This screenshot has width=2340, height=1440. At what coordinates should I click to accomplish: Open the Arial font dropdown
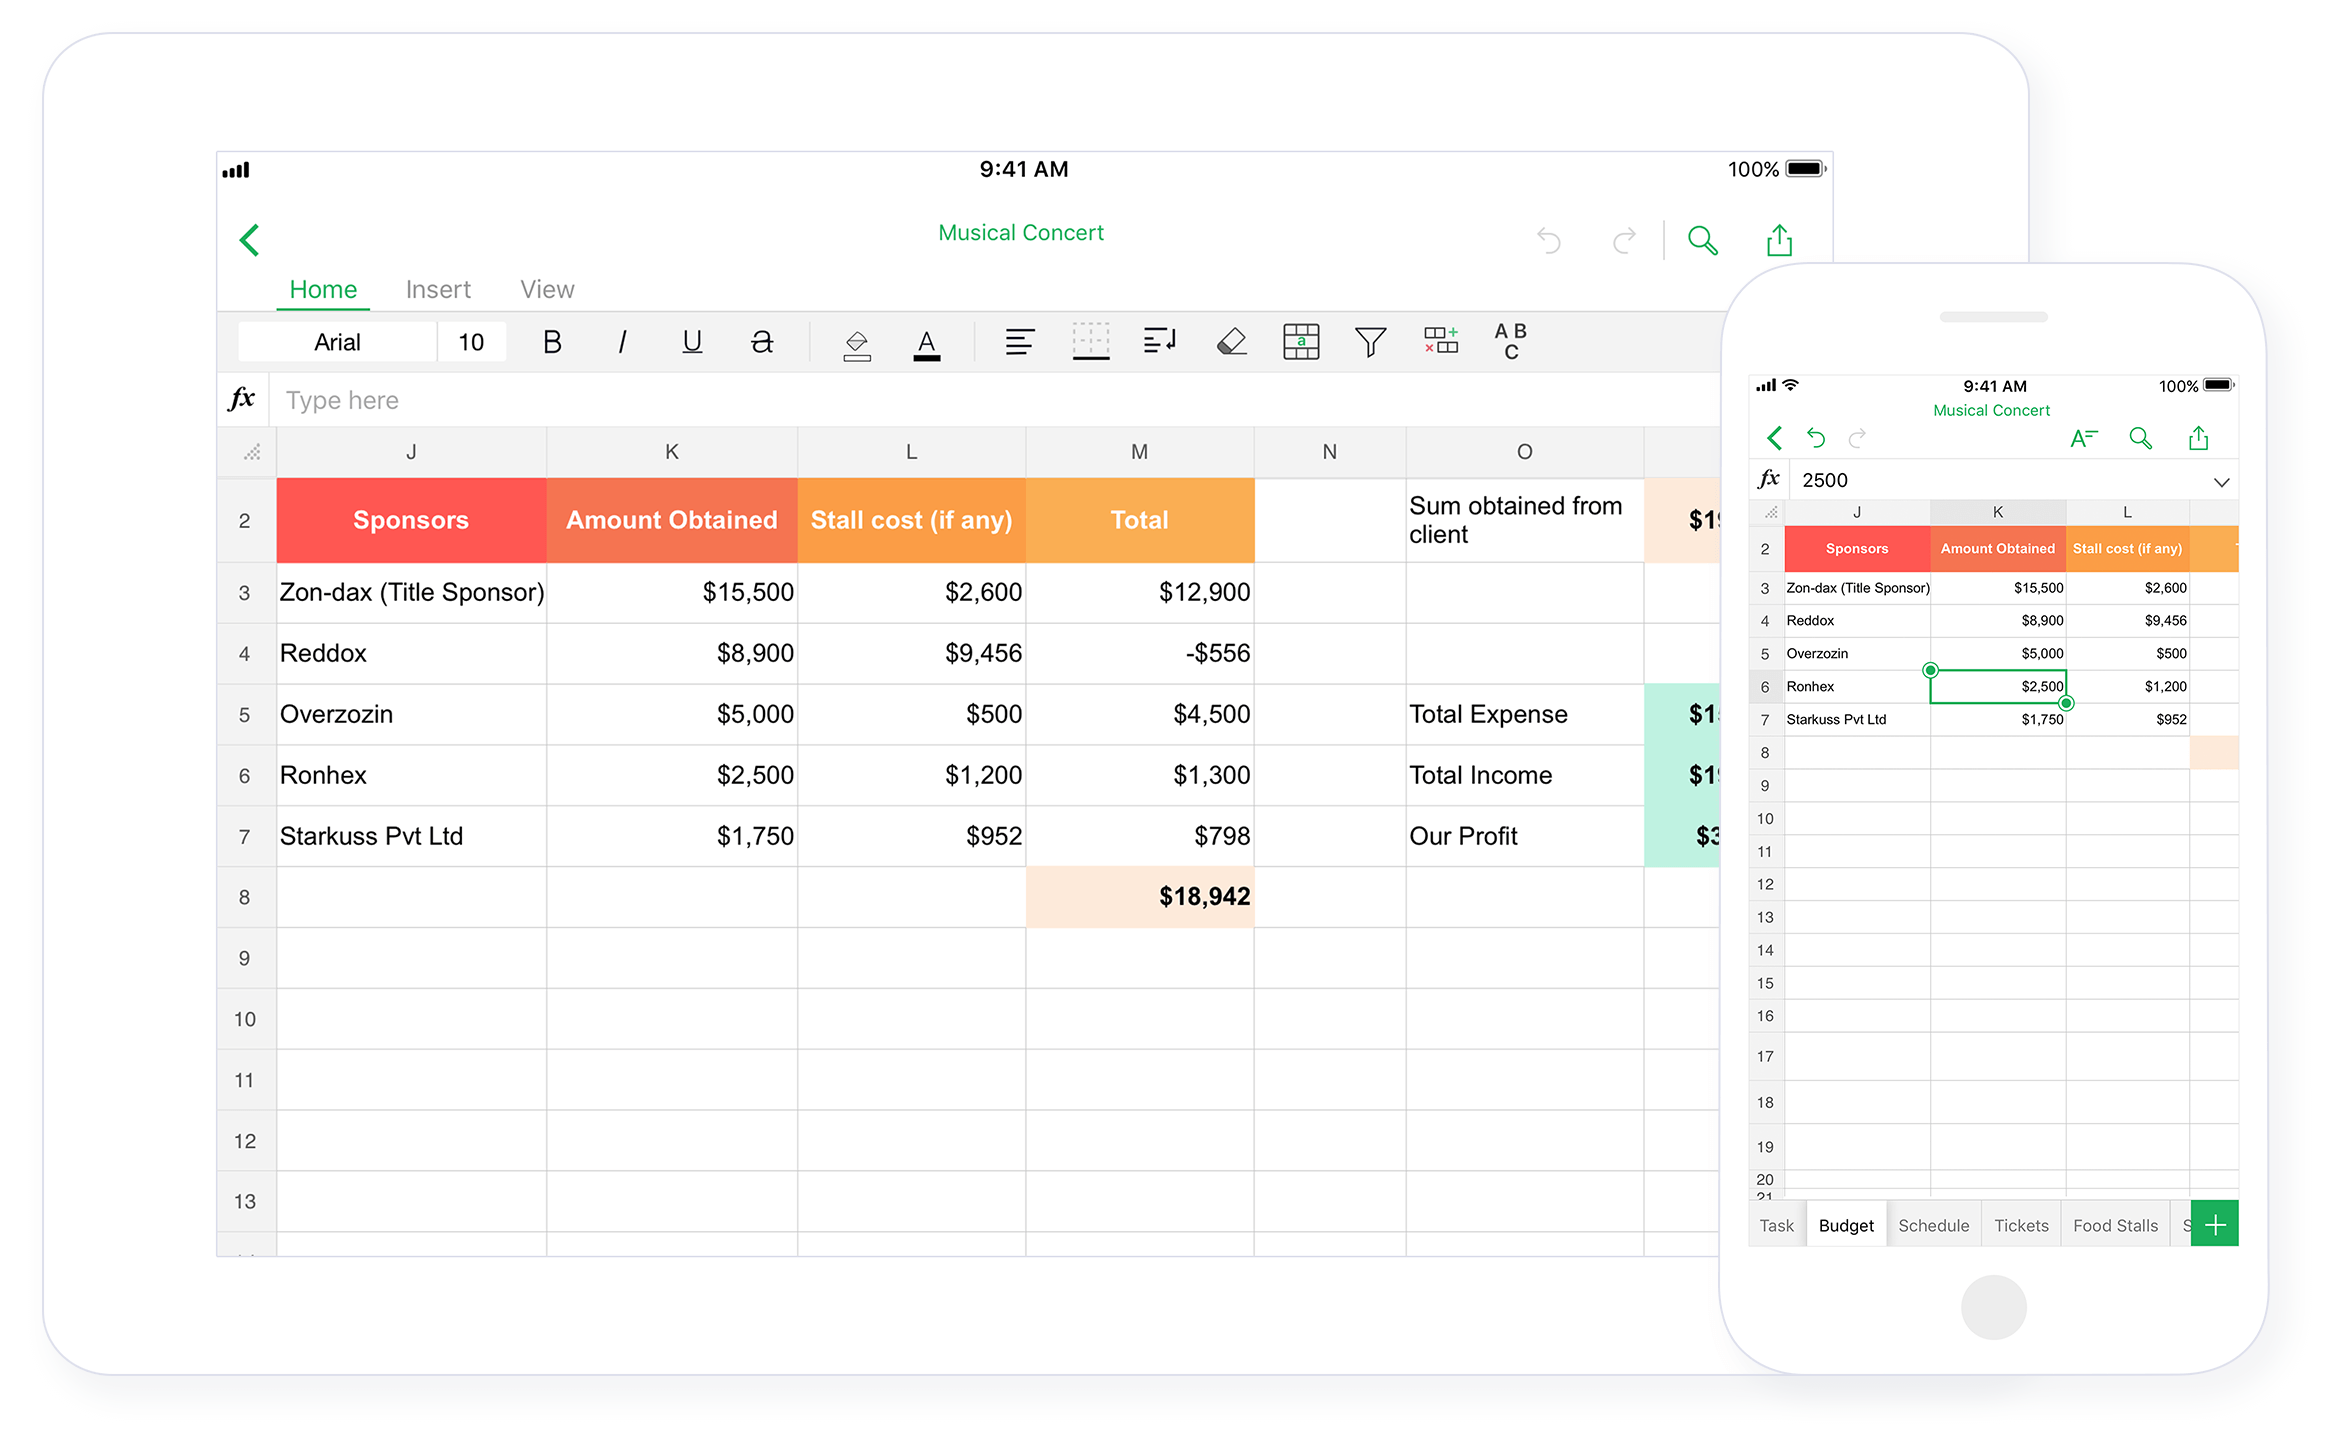(x=337, y=342)
